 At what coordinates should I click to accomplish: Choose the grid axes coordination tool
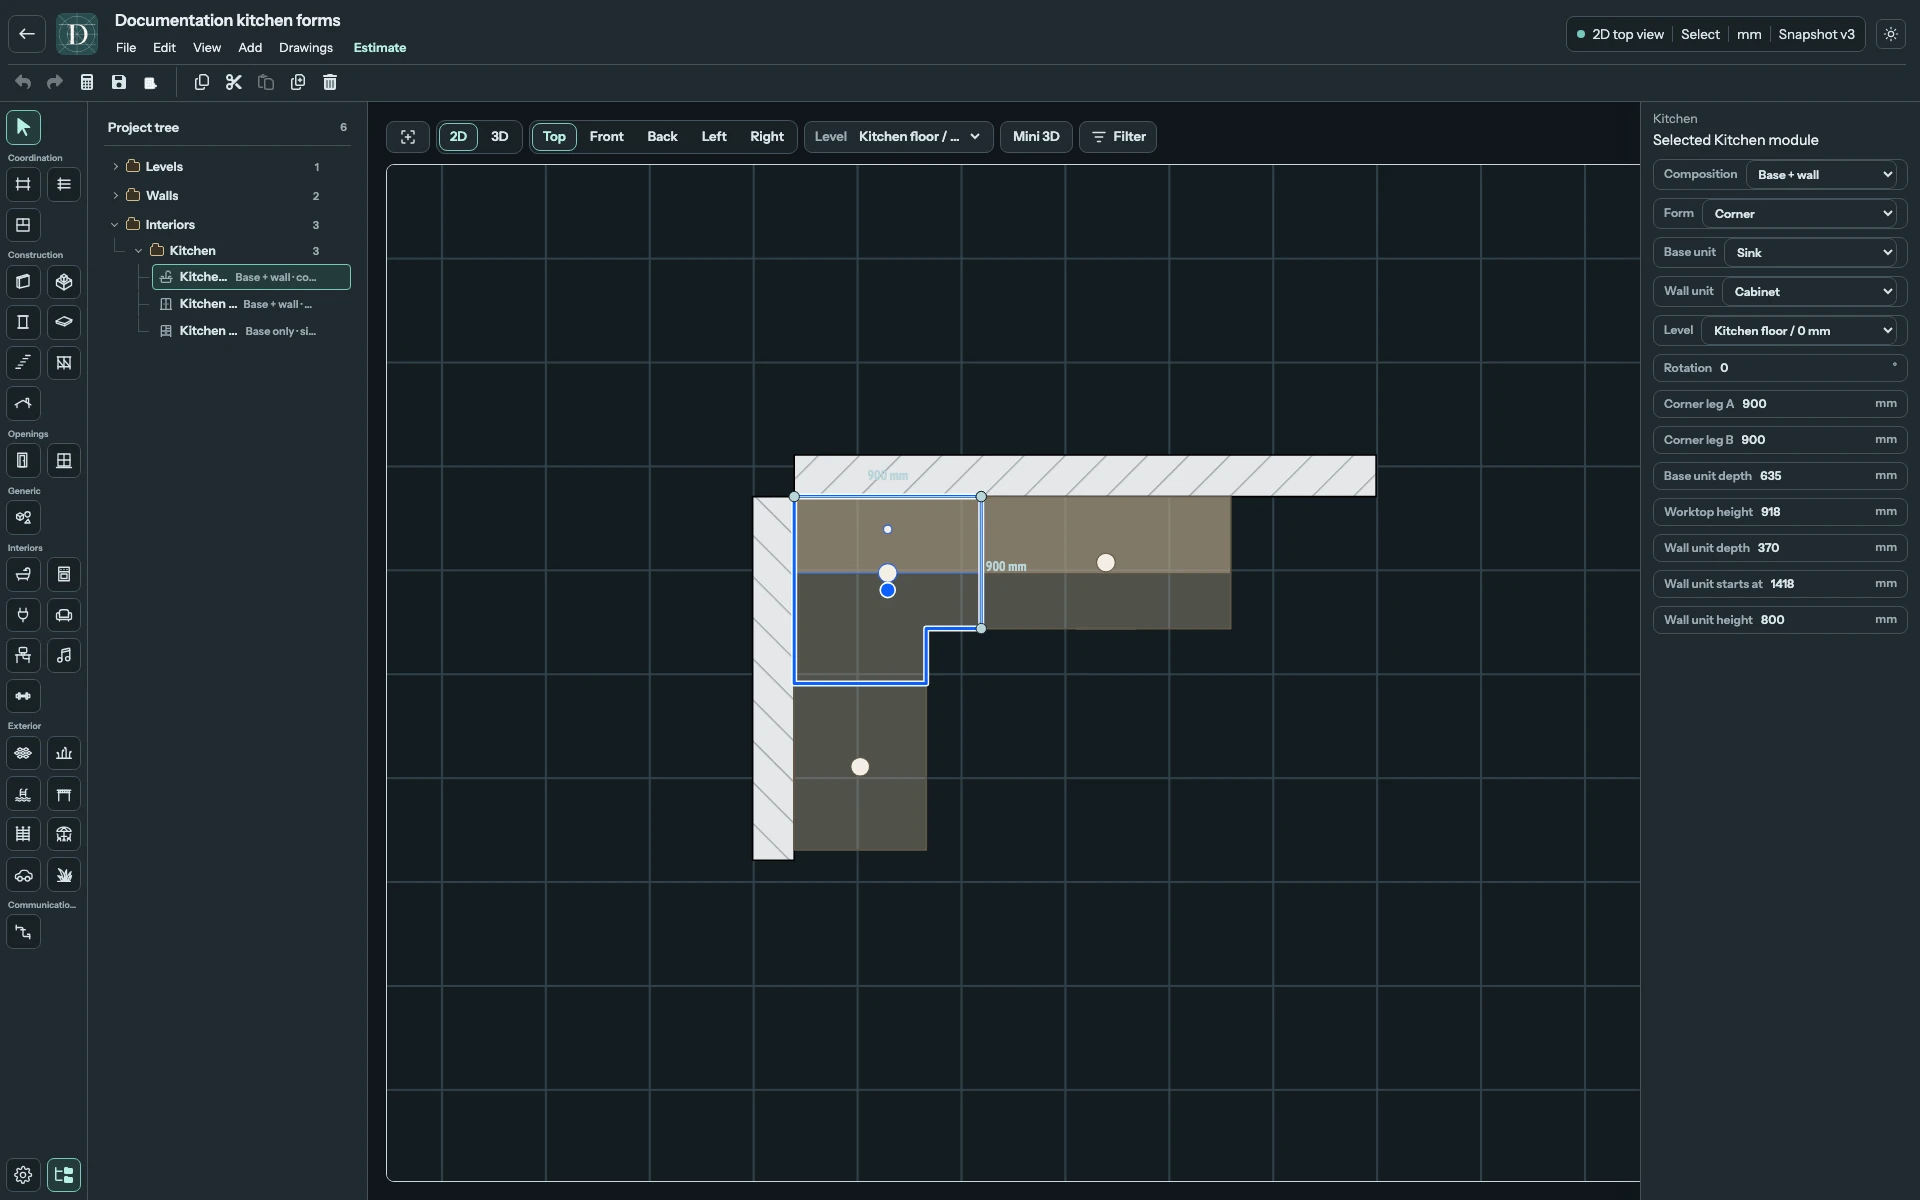23,184
